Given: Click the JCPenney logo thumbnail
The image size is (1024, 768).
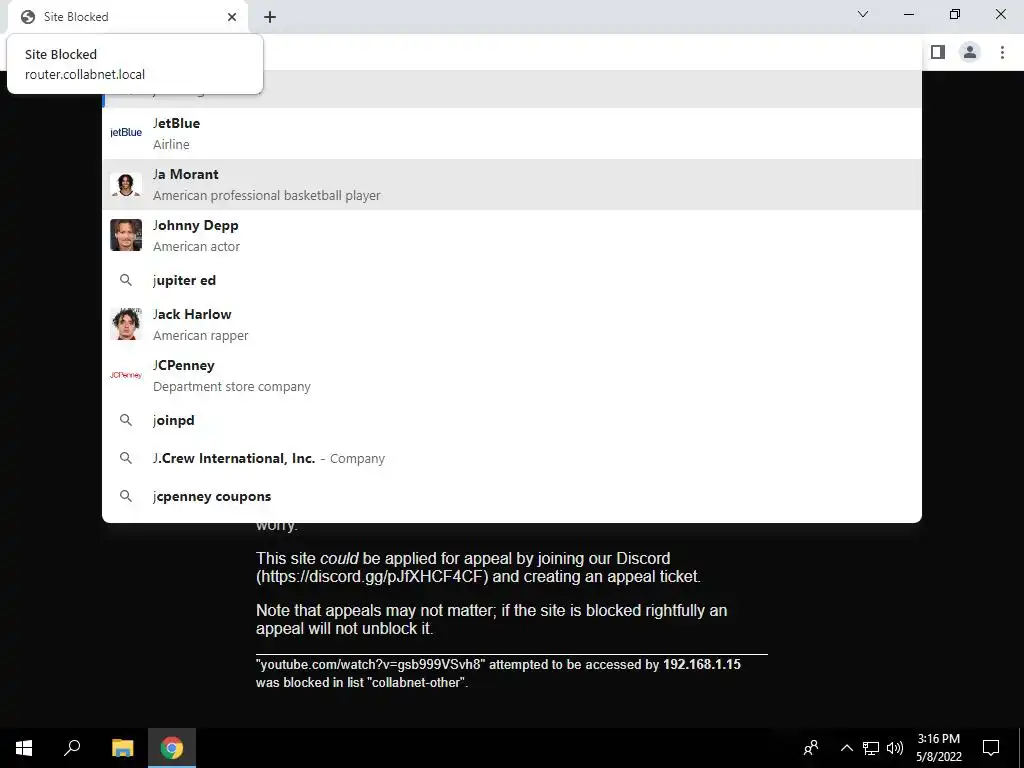Looking at the screenshot, I should pyautogui.click(x=126, y=375).
